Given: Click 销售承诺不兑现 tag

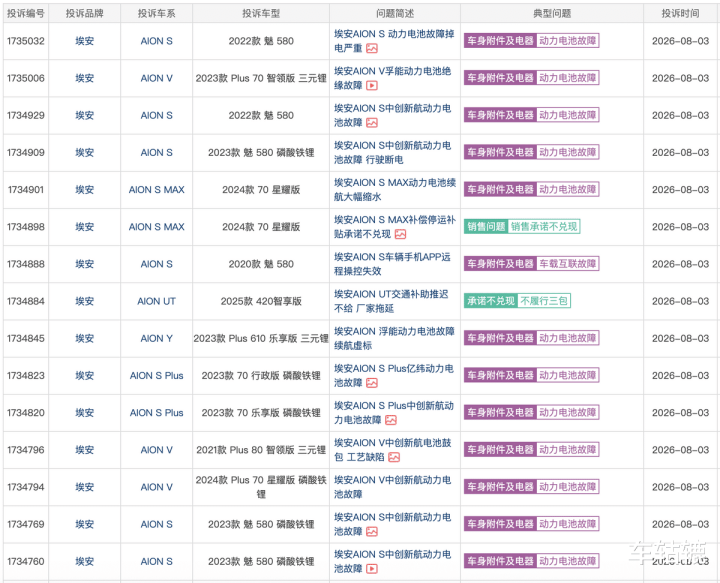Looking at the screenshot, I should click(544, 226).
